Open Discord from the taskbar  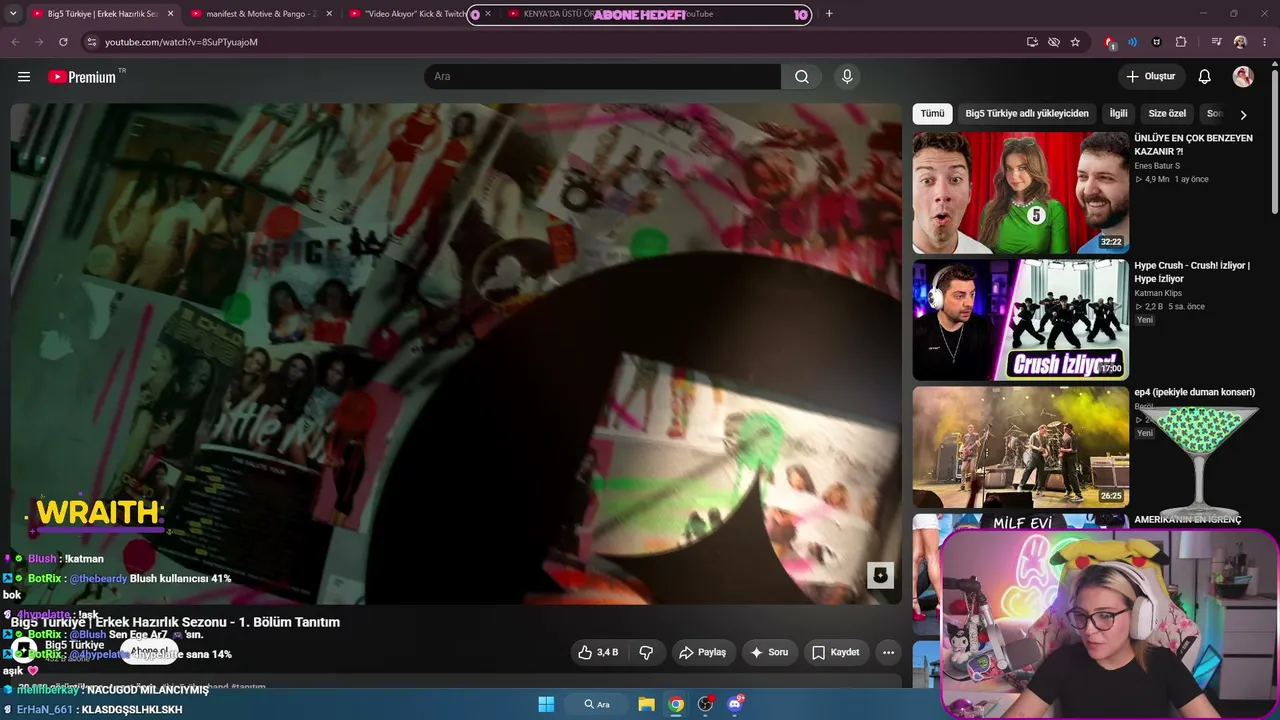coord(735,704)
